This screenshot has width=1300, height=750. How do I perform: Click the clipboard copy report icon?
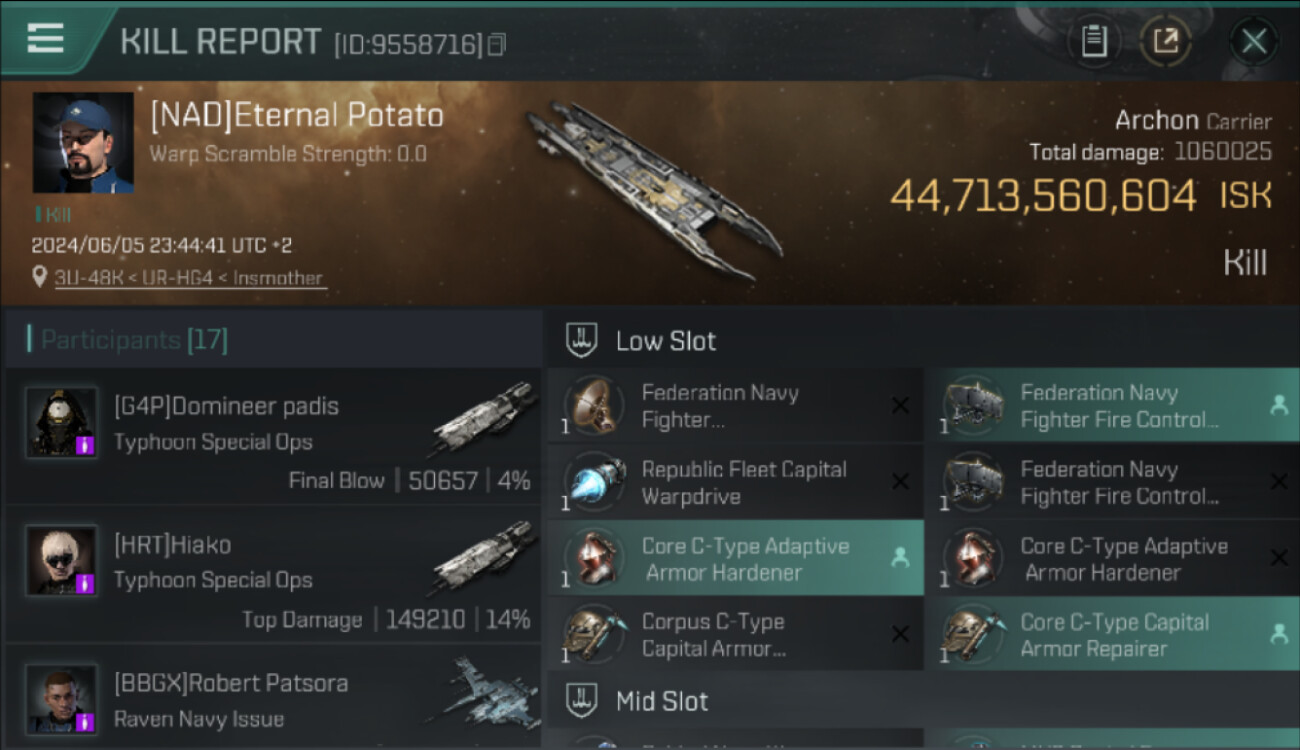click(1094, 41)
